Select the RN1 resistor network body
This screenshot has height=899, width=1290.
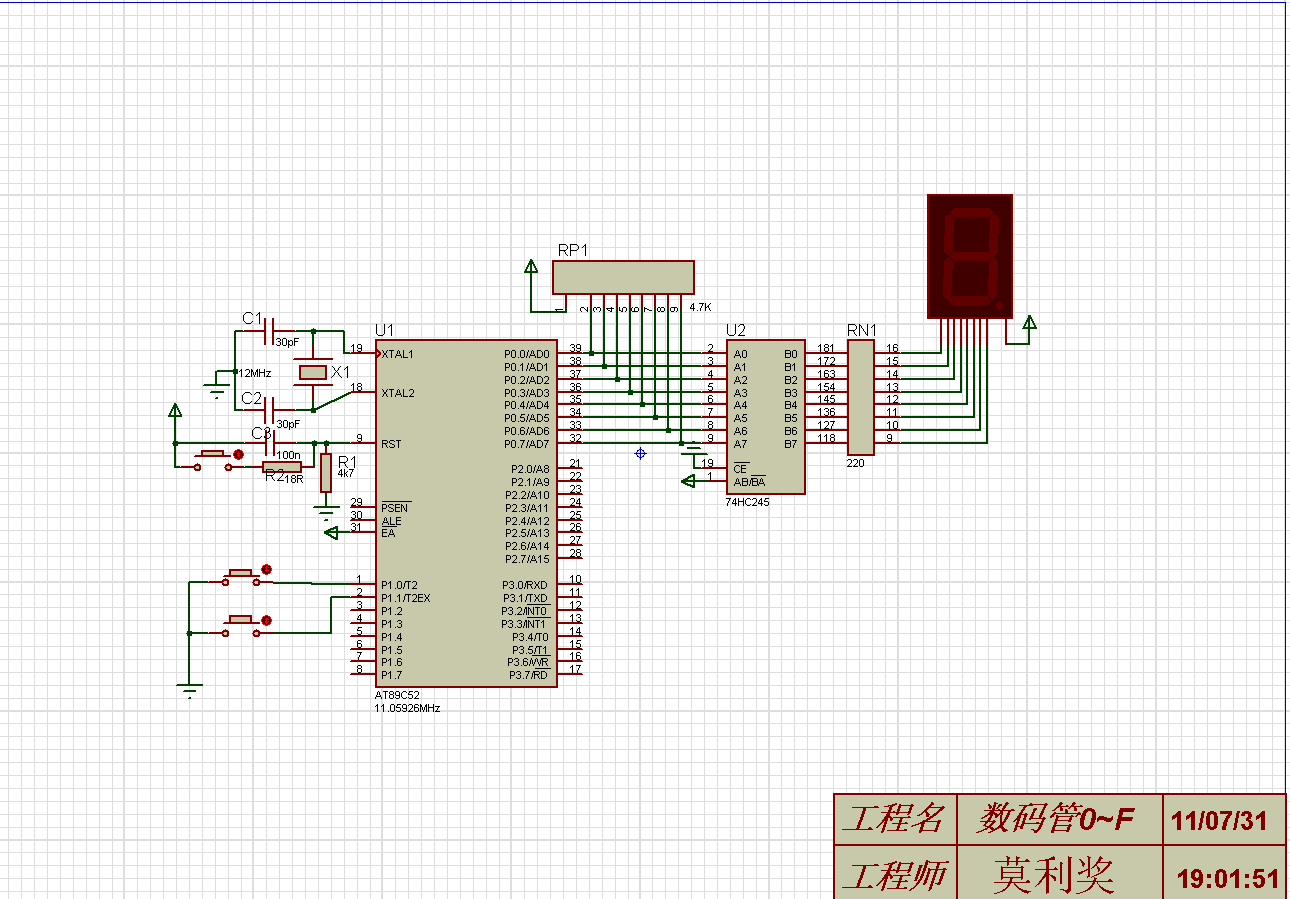860,396
